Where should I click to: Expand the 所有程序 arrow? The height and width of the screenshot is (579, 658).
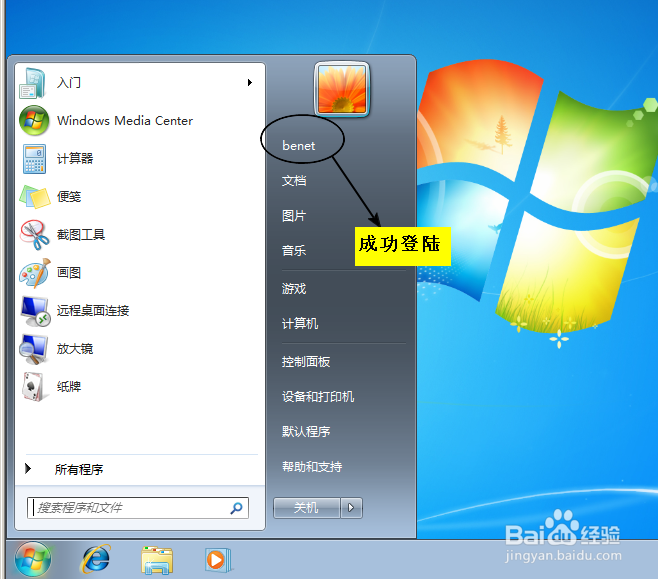click(x=28, y=469)
